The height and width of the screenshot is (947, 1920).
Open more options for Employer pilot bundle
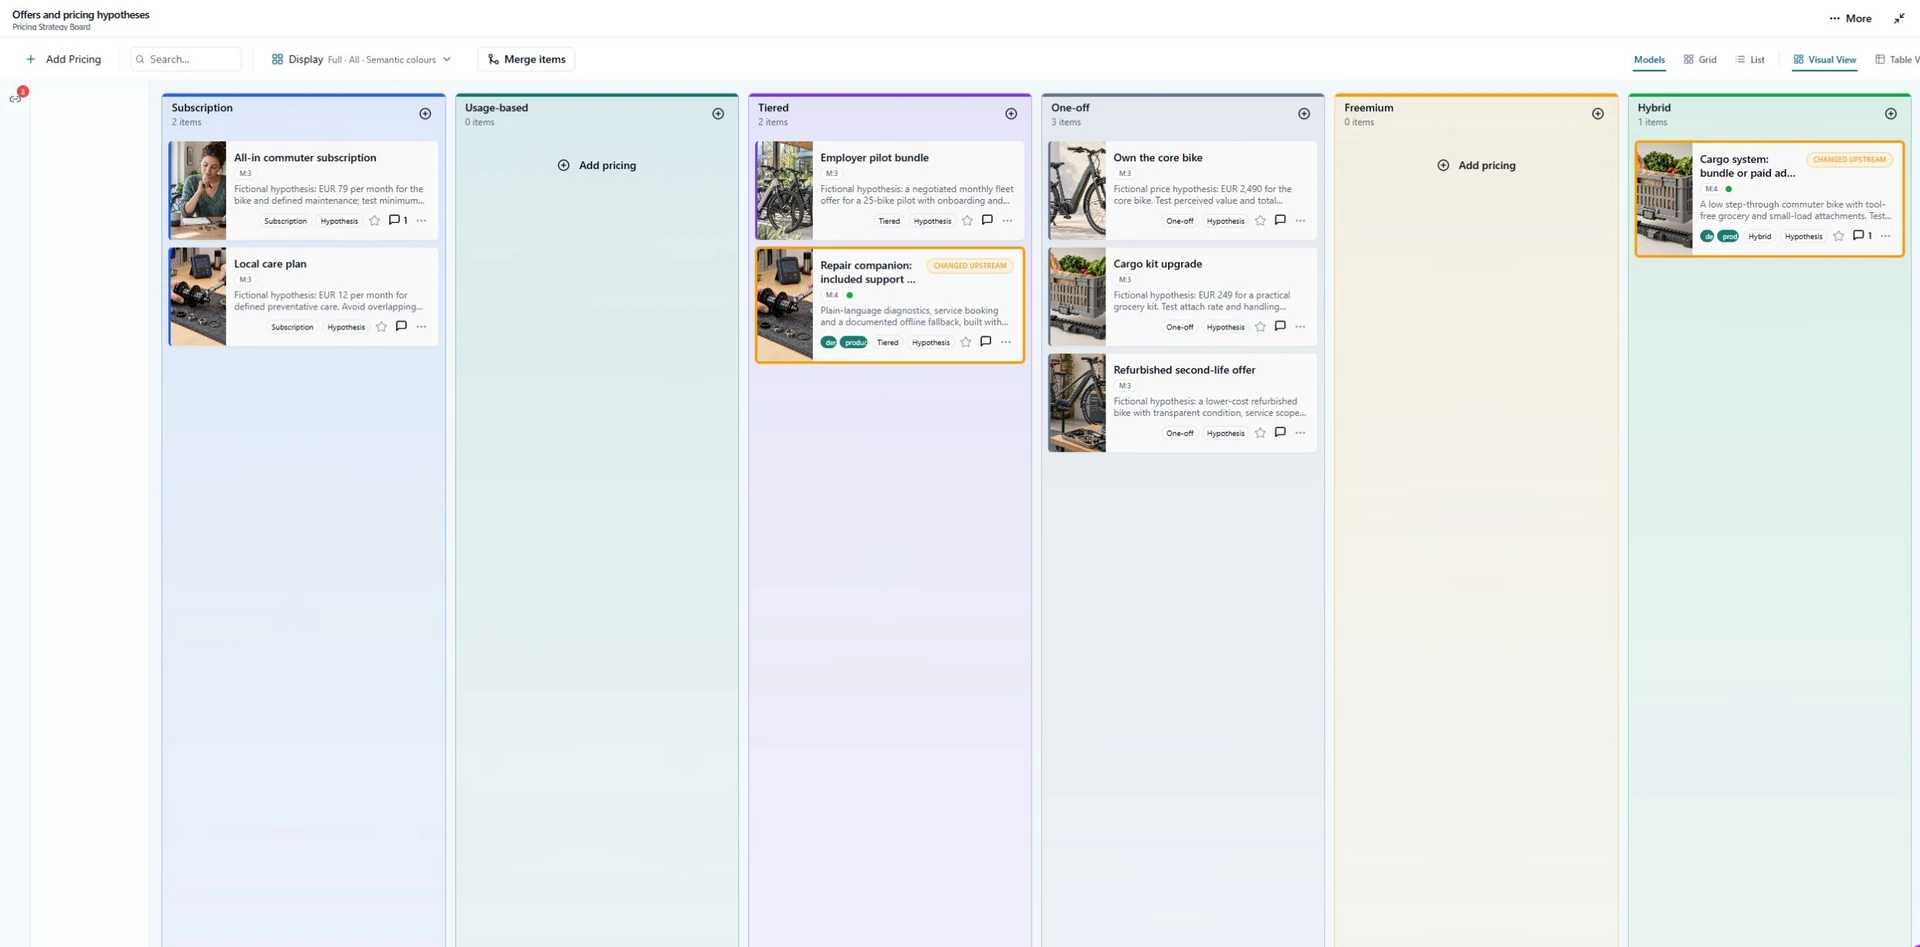point(1007,221)
